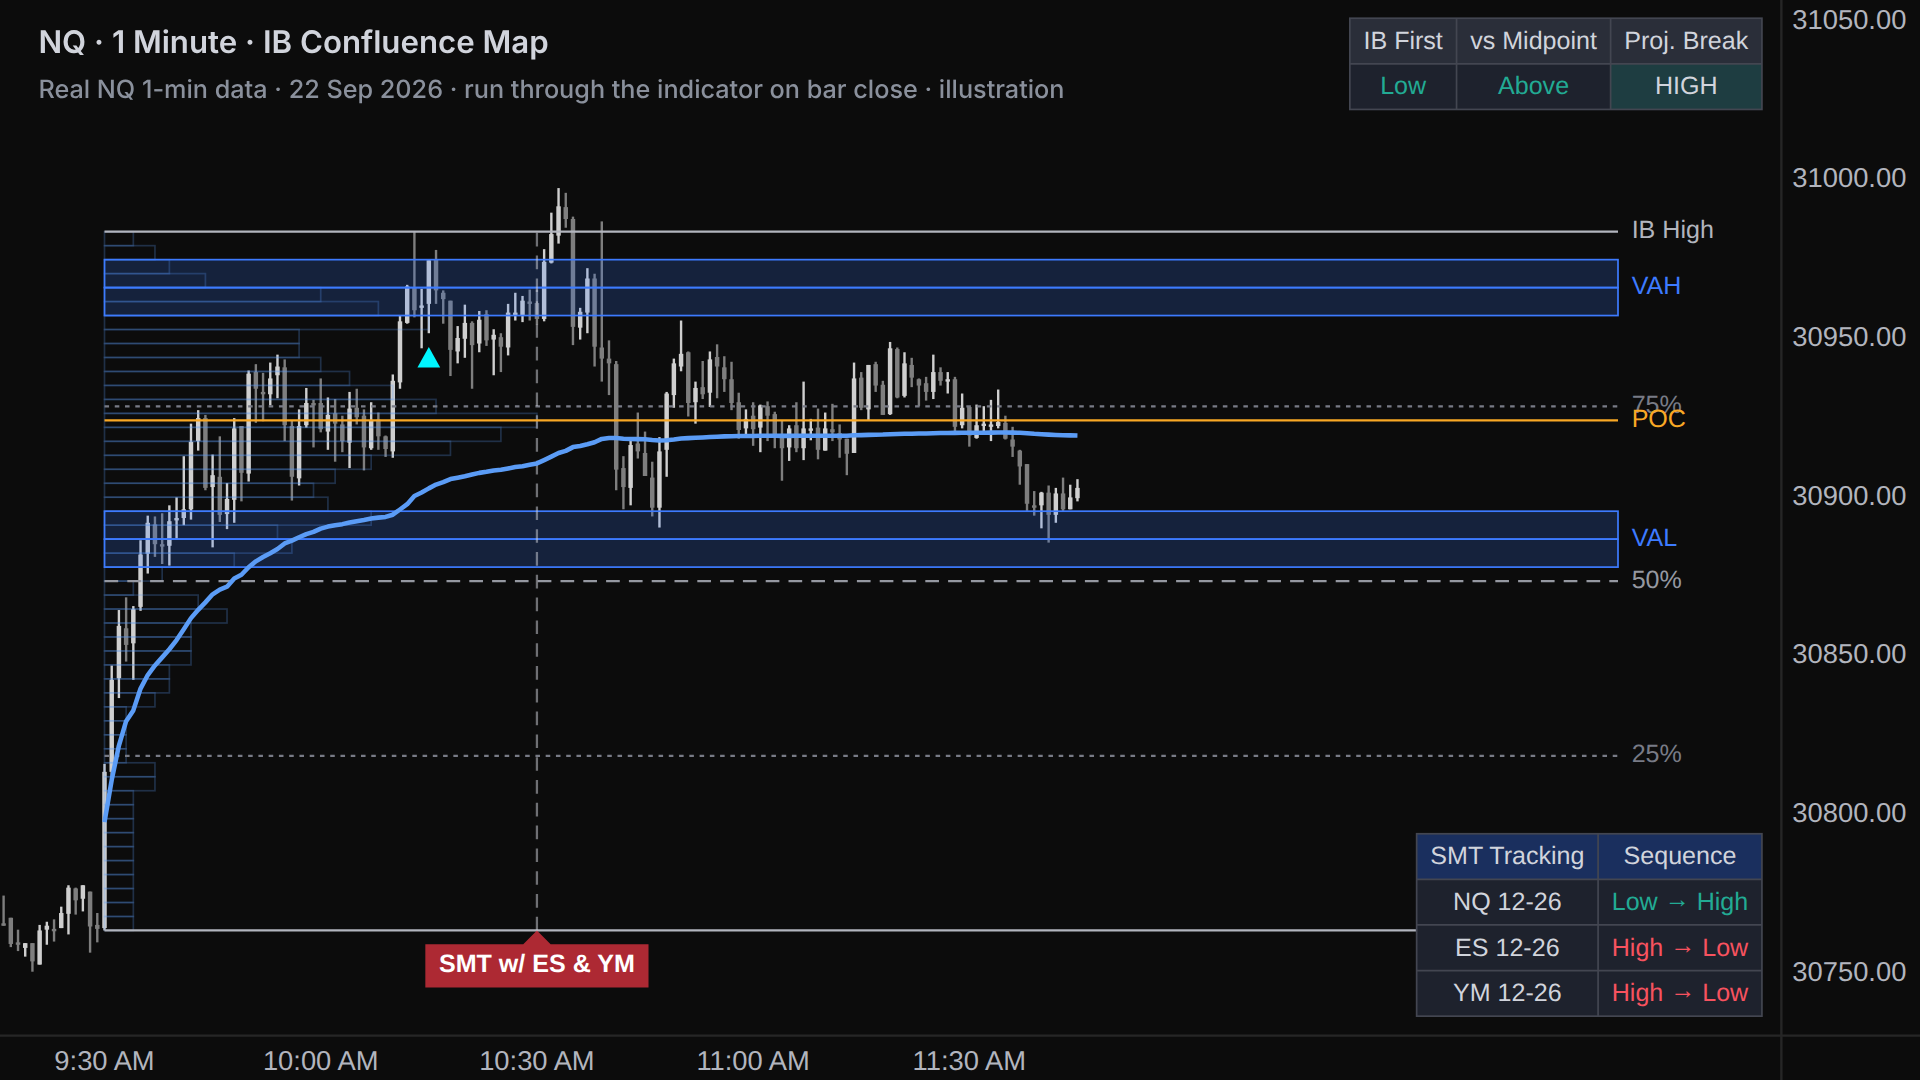Click the cyan up-triangle signal marker
The image size is (1920, 1080).
pos(429,358)
